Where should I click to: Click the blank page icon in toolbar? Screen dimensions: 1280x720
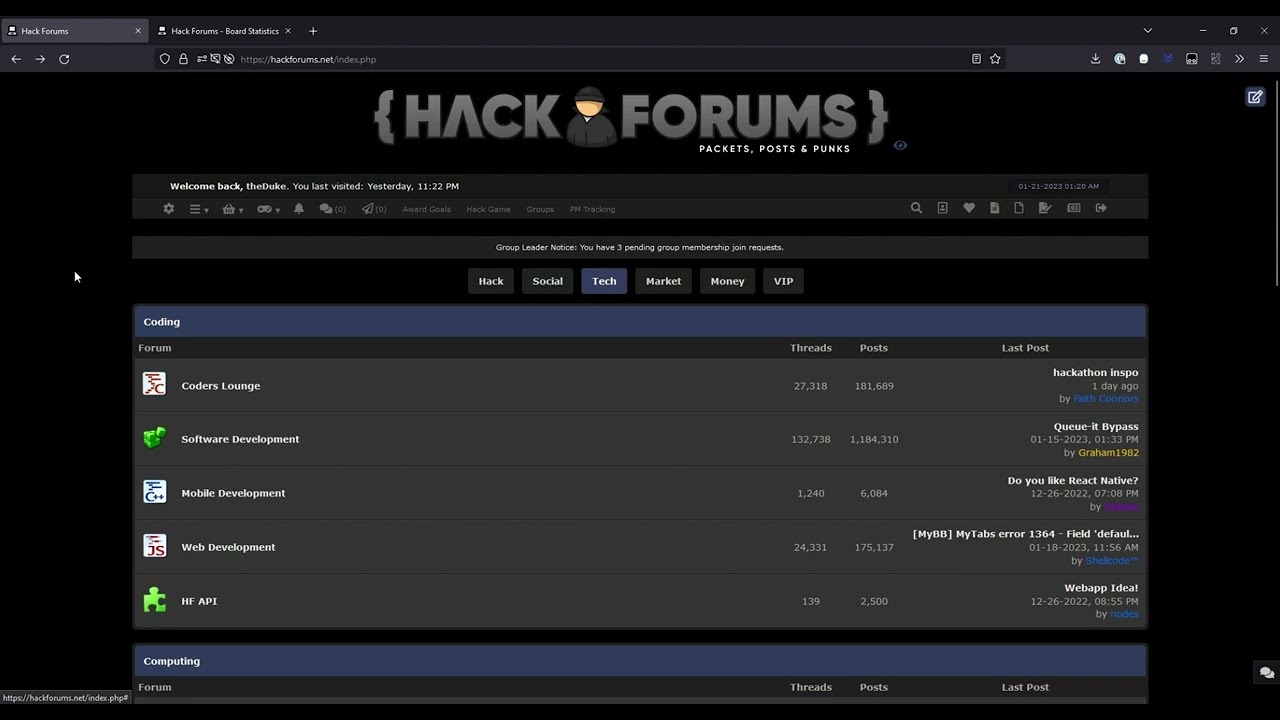point(1019,208)
